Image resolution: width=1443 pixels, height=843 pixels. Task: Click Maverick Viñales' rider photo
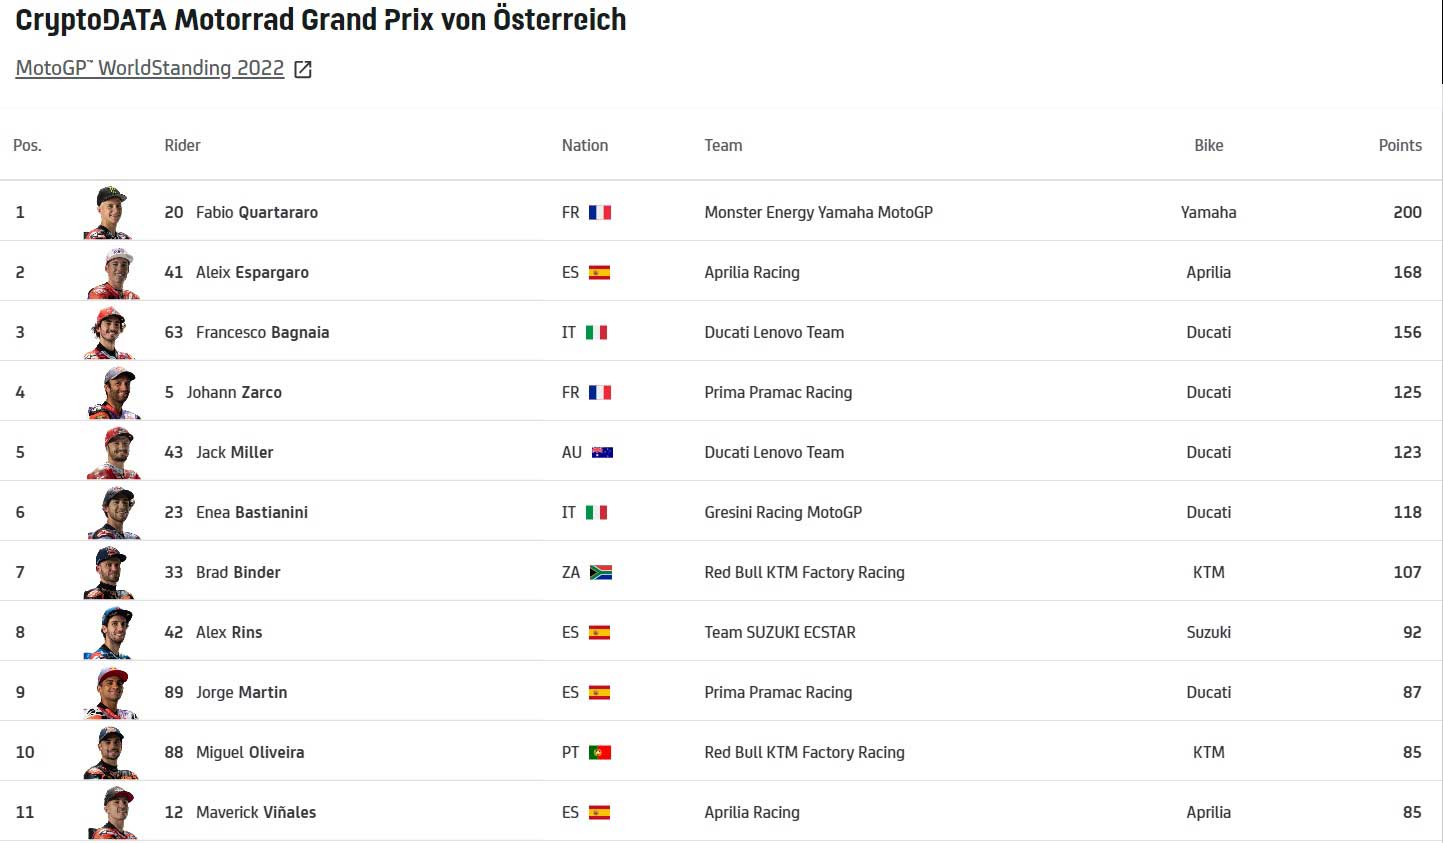click(112, 812)
